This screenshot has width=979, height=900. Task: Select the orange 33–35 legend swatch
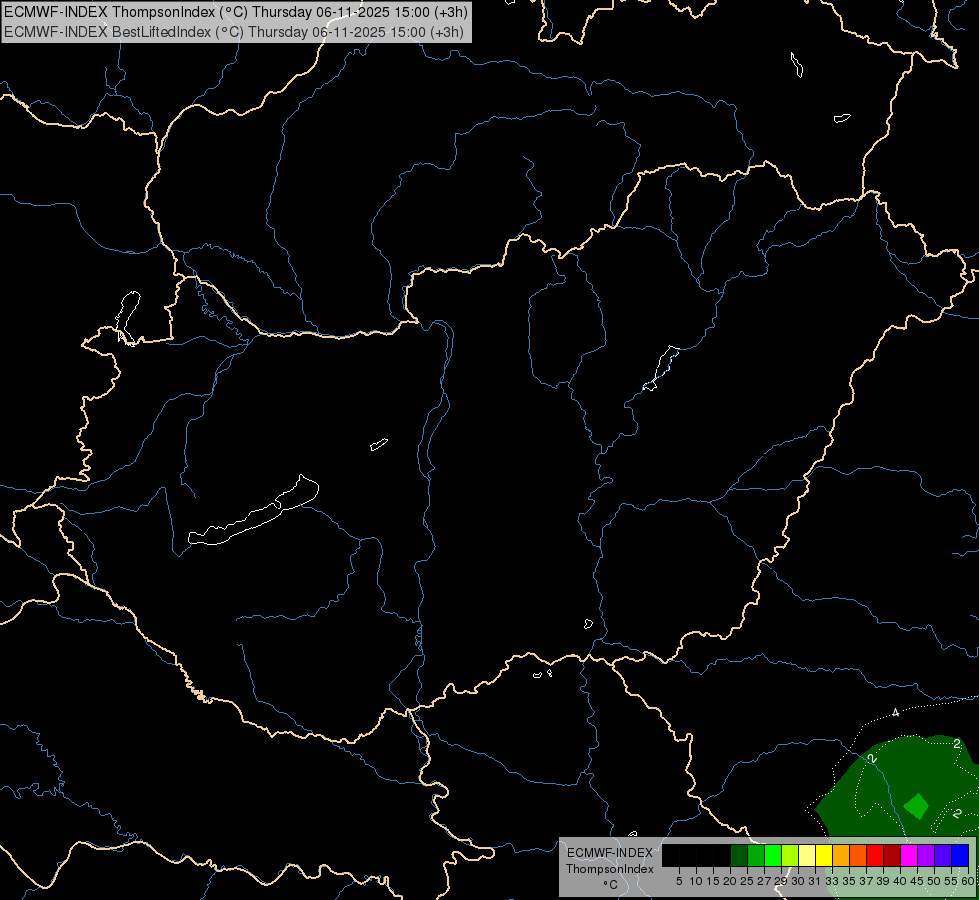[x=841, y=855]
